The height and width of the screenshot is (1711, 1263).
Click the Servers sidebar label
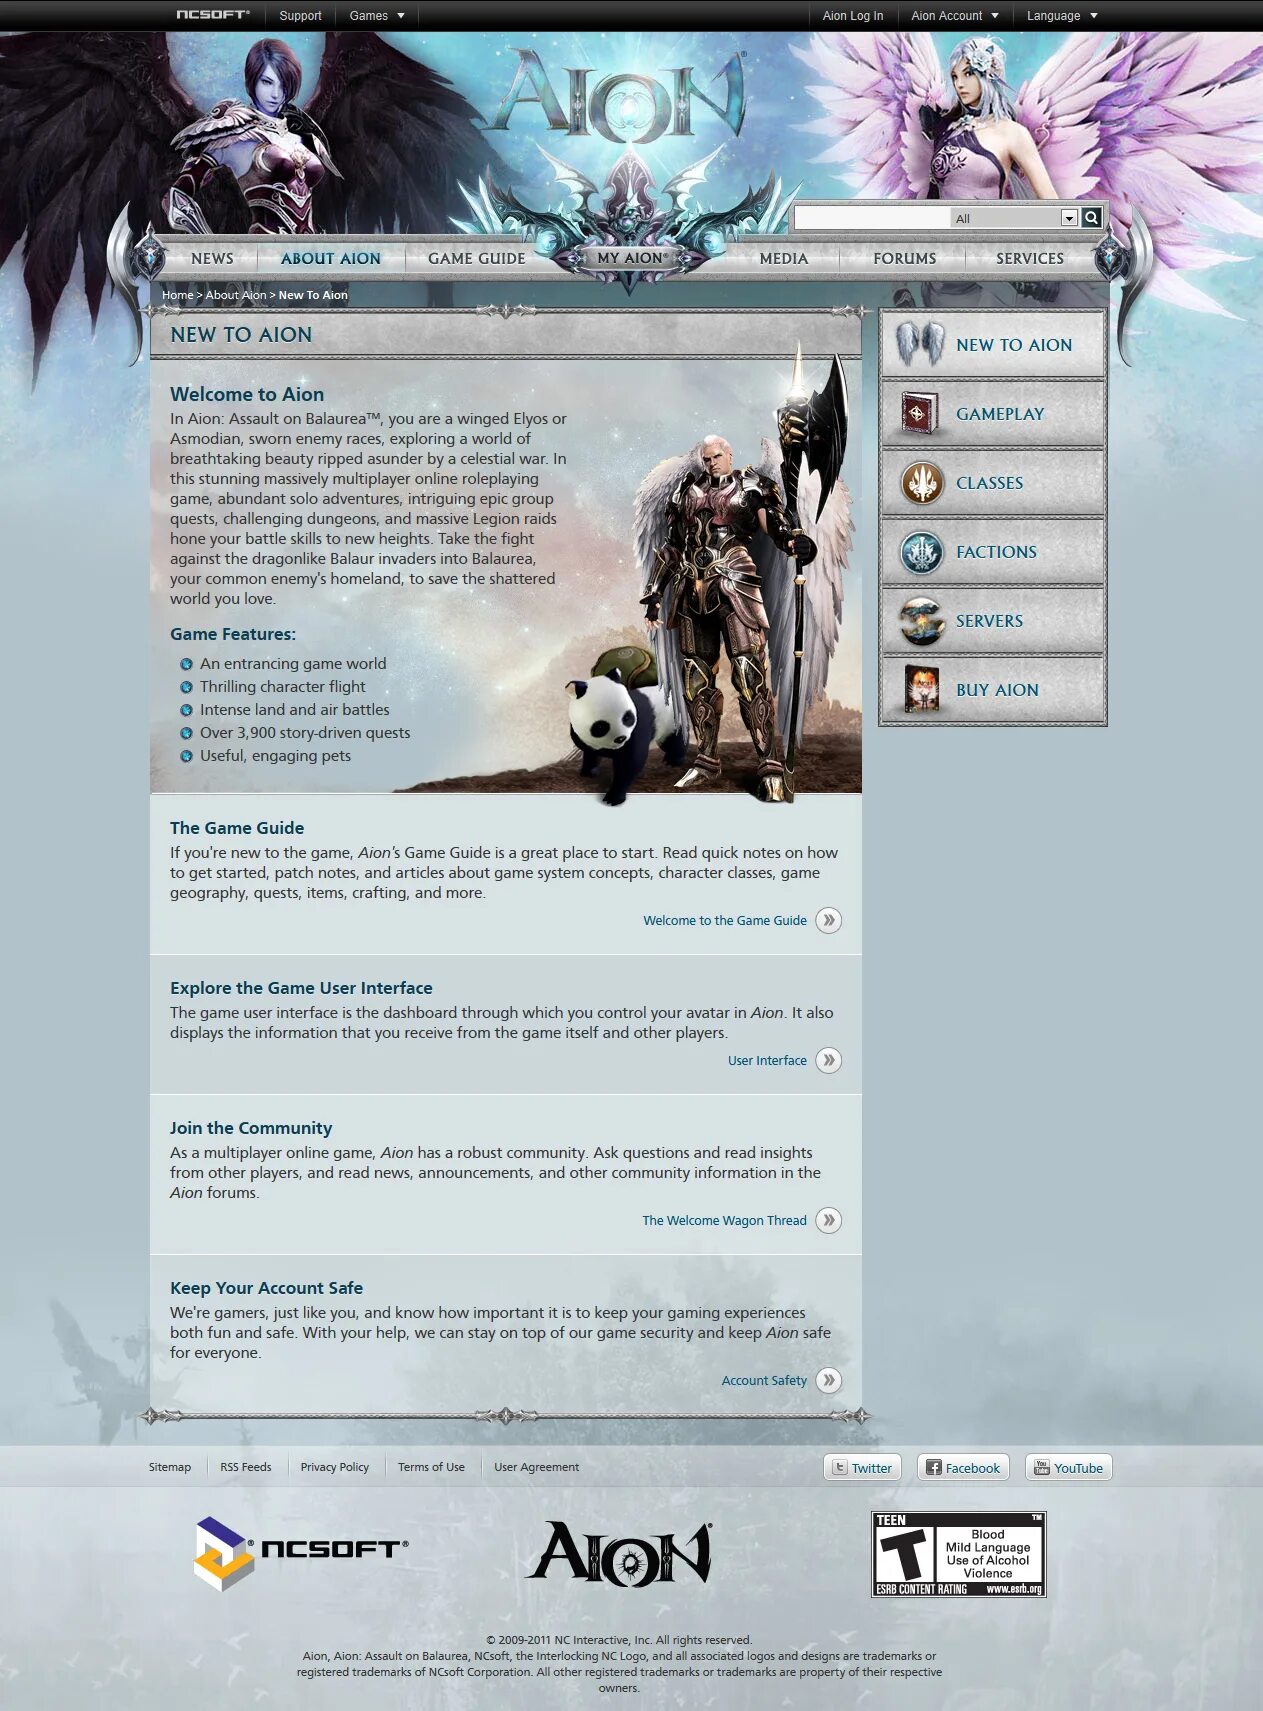(989, 621)
